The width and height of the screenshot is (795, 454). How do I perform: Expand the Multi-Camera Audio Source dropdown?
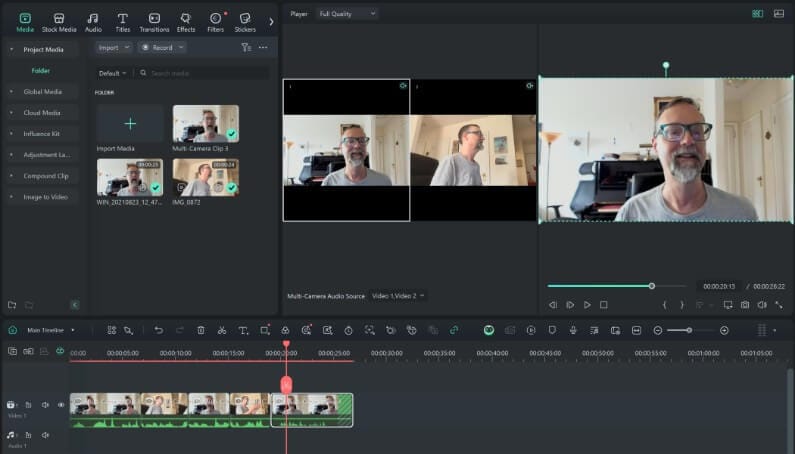tap(399, 296)
